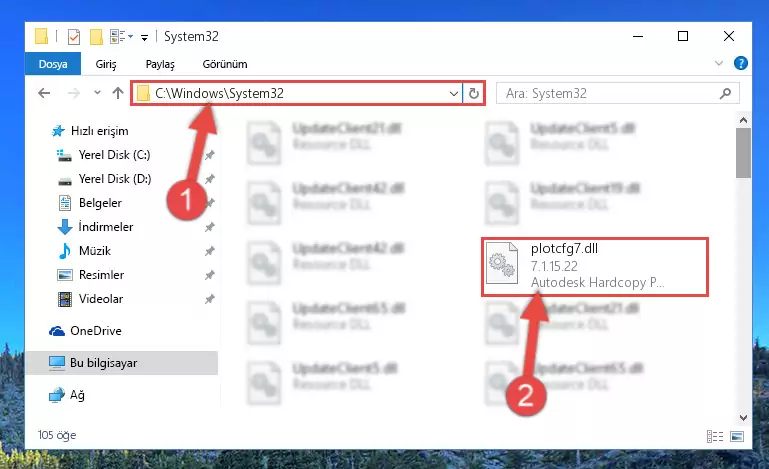Click the Up one level arrow

118,93
